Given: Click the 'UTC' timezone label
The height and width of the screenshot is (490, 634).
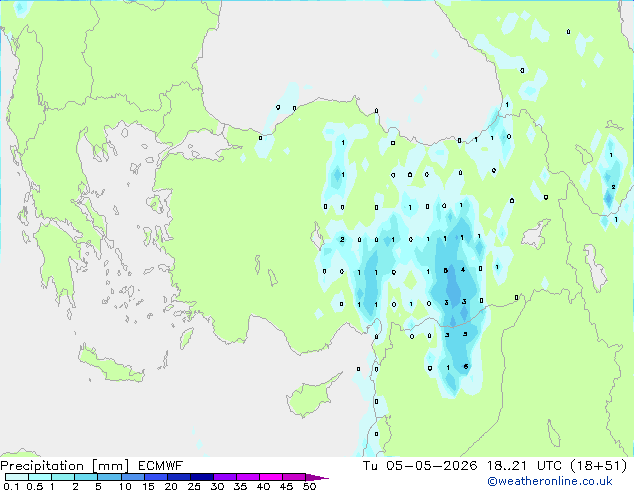Looking at the screenshot, I should click(x=549, y=466).
